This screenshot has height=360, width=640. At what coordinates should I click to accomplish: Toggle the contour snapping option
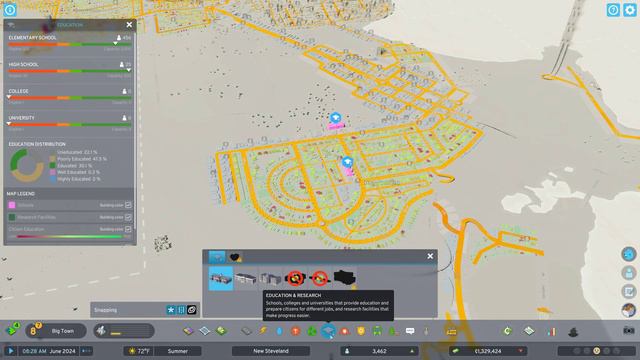click(192, 310)
